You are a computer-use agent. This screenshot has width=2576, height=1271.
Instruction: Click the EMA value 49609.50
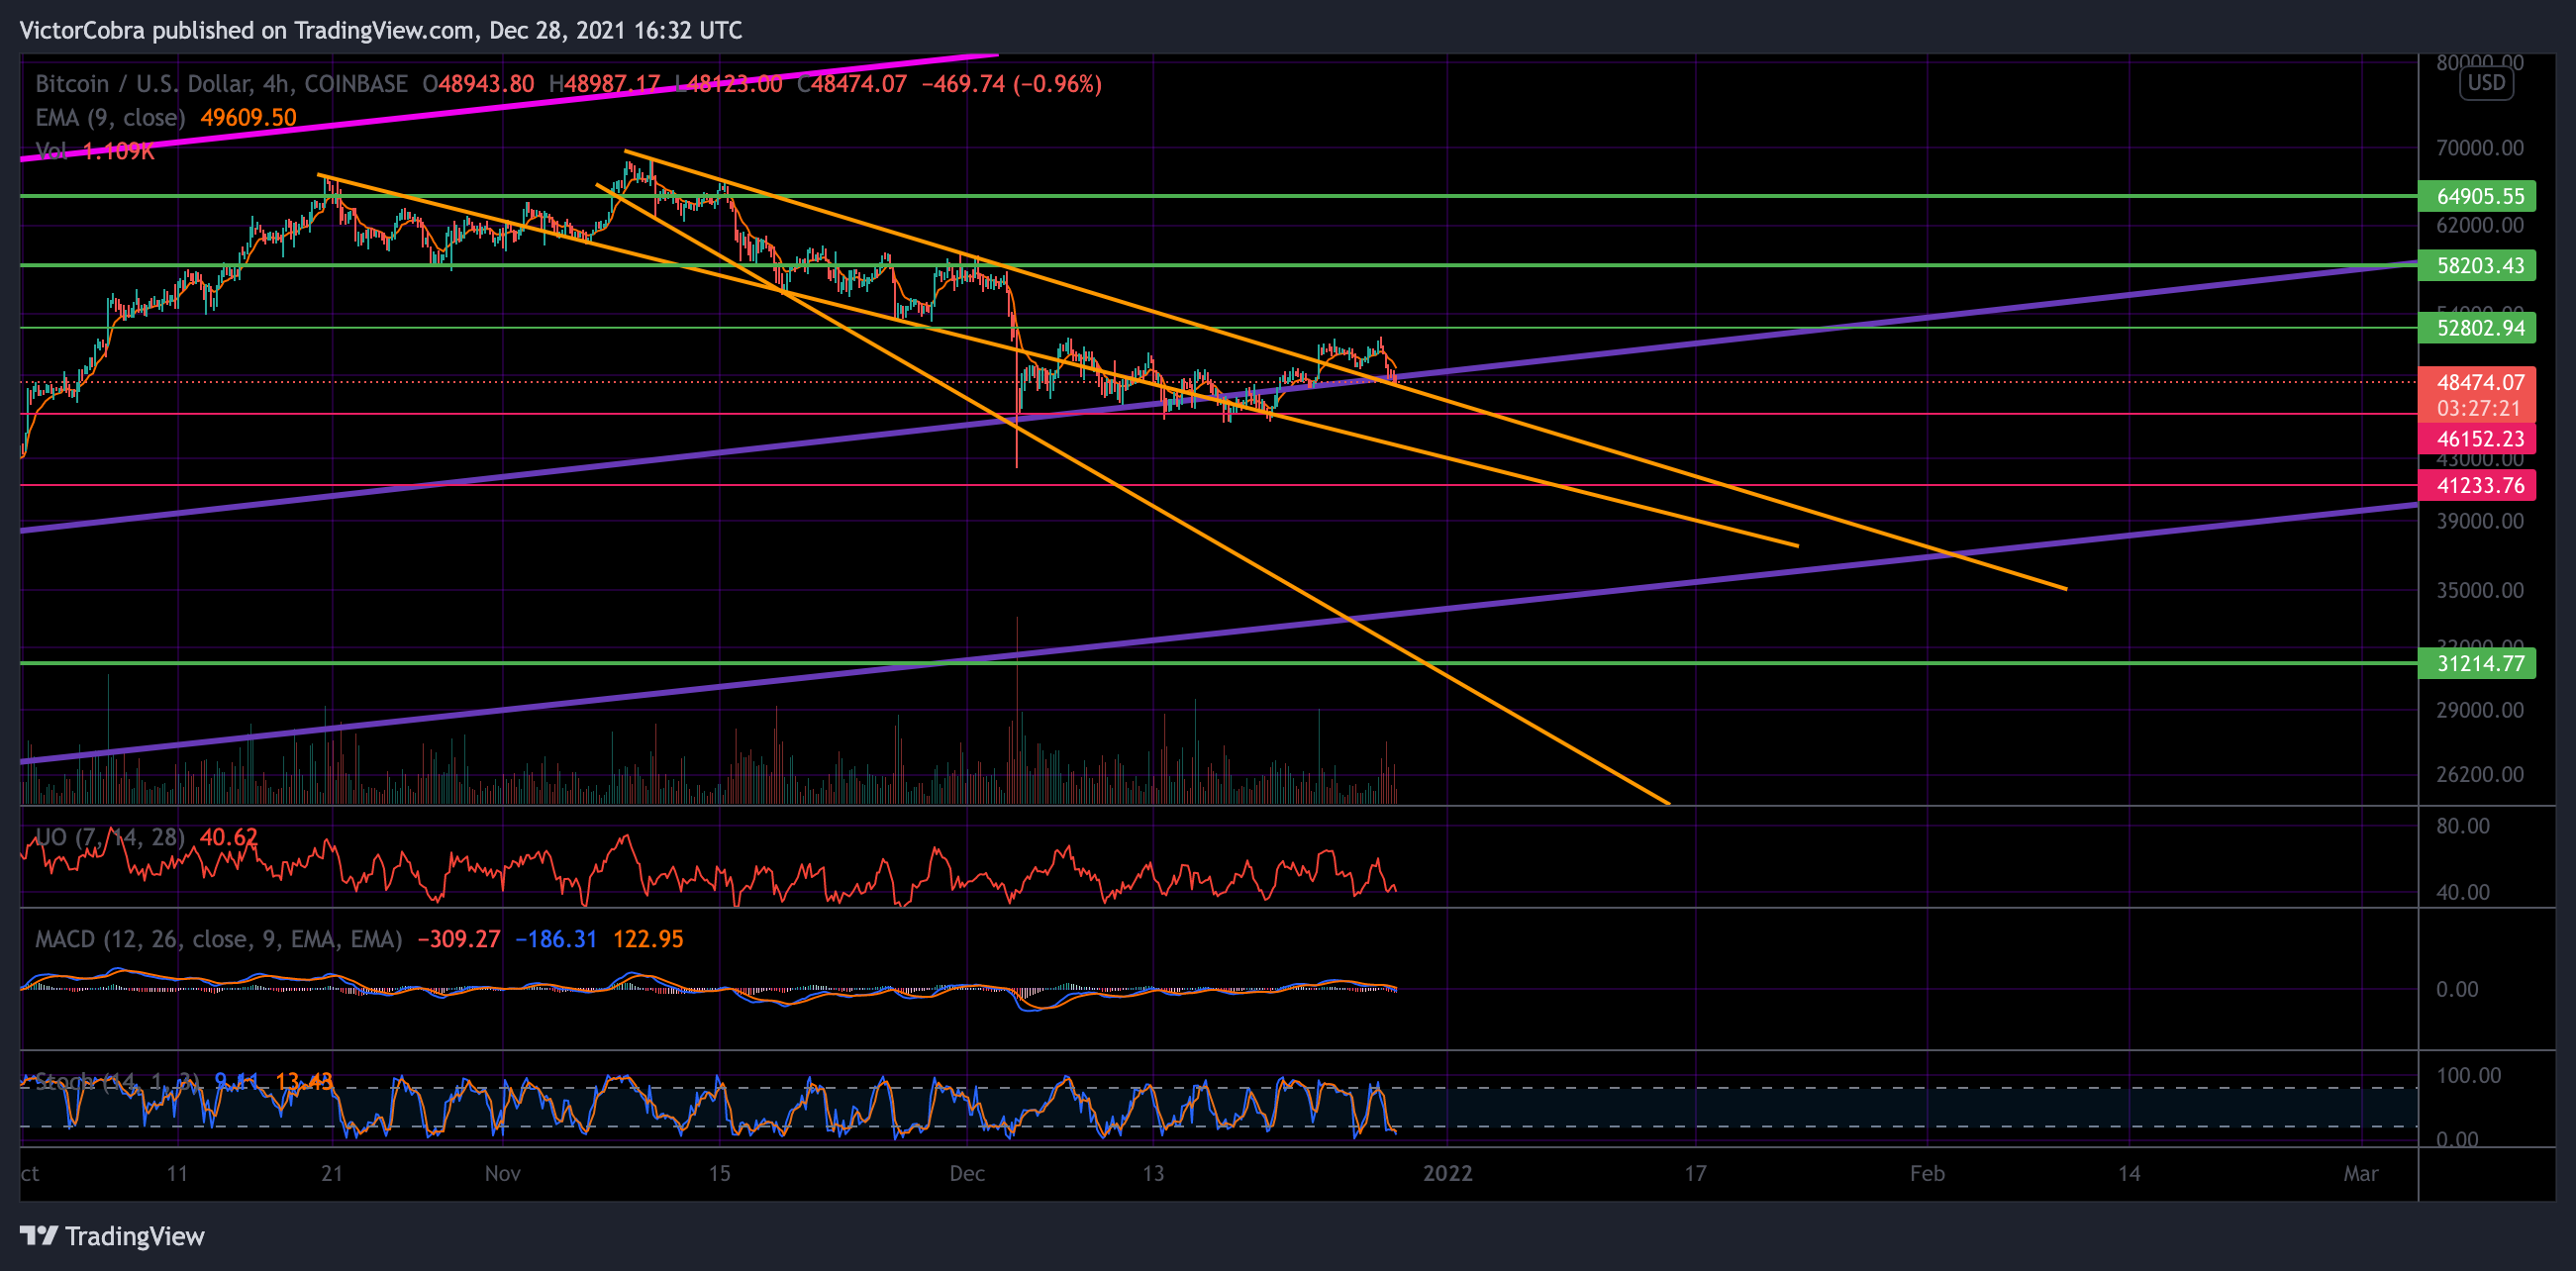click(x=248, y=118)
